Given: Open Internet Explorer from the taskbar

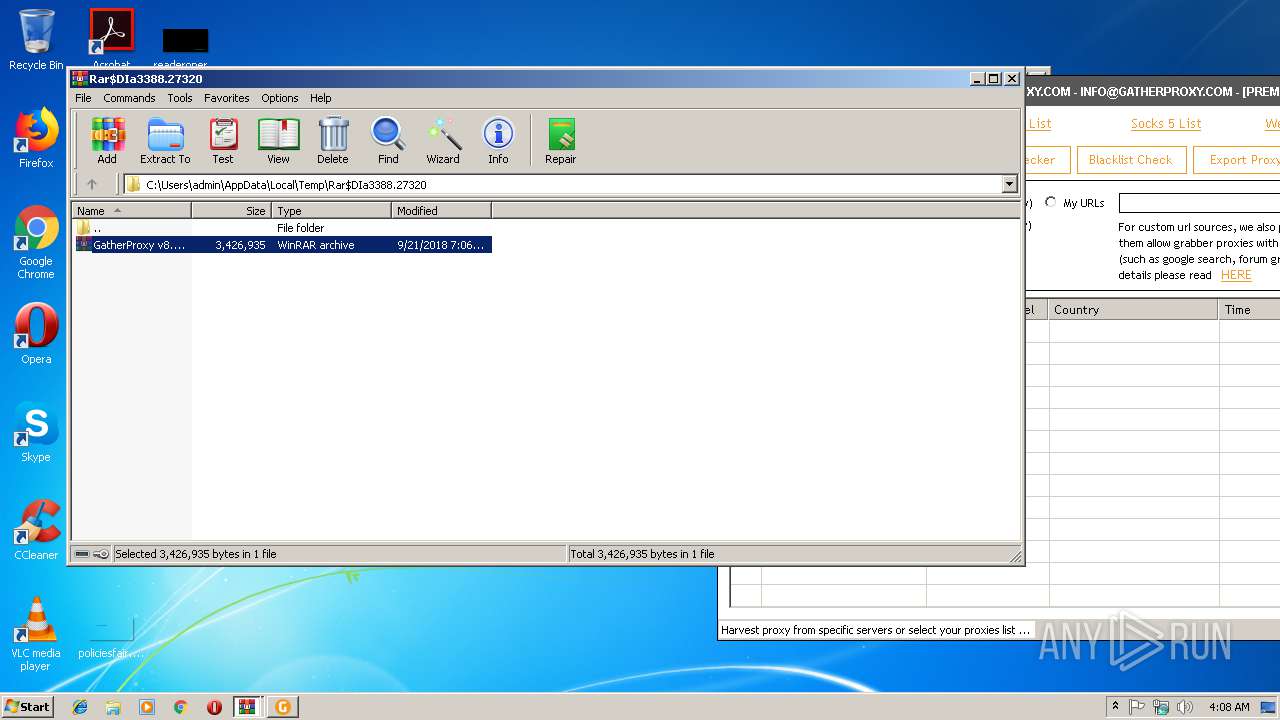Looking at the screenshot, I should pyautogui.click(x=80, y=707).
